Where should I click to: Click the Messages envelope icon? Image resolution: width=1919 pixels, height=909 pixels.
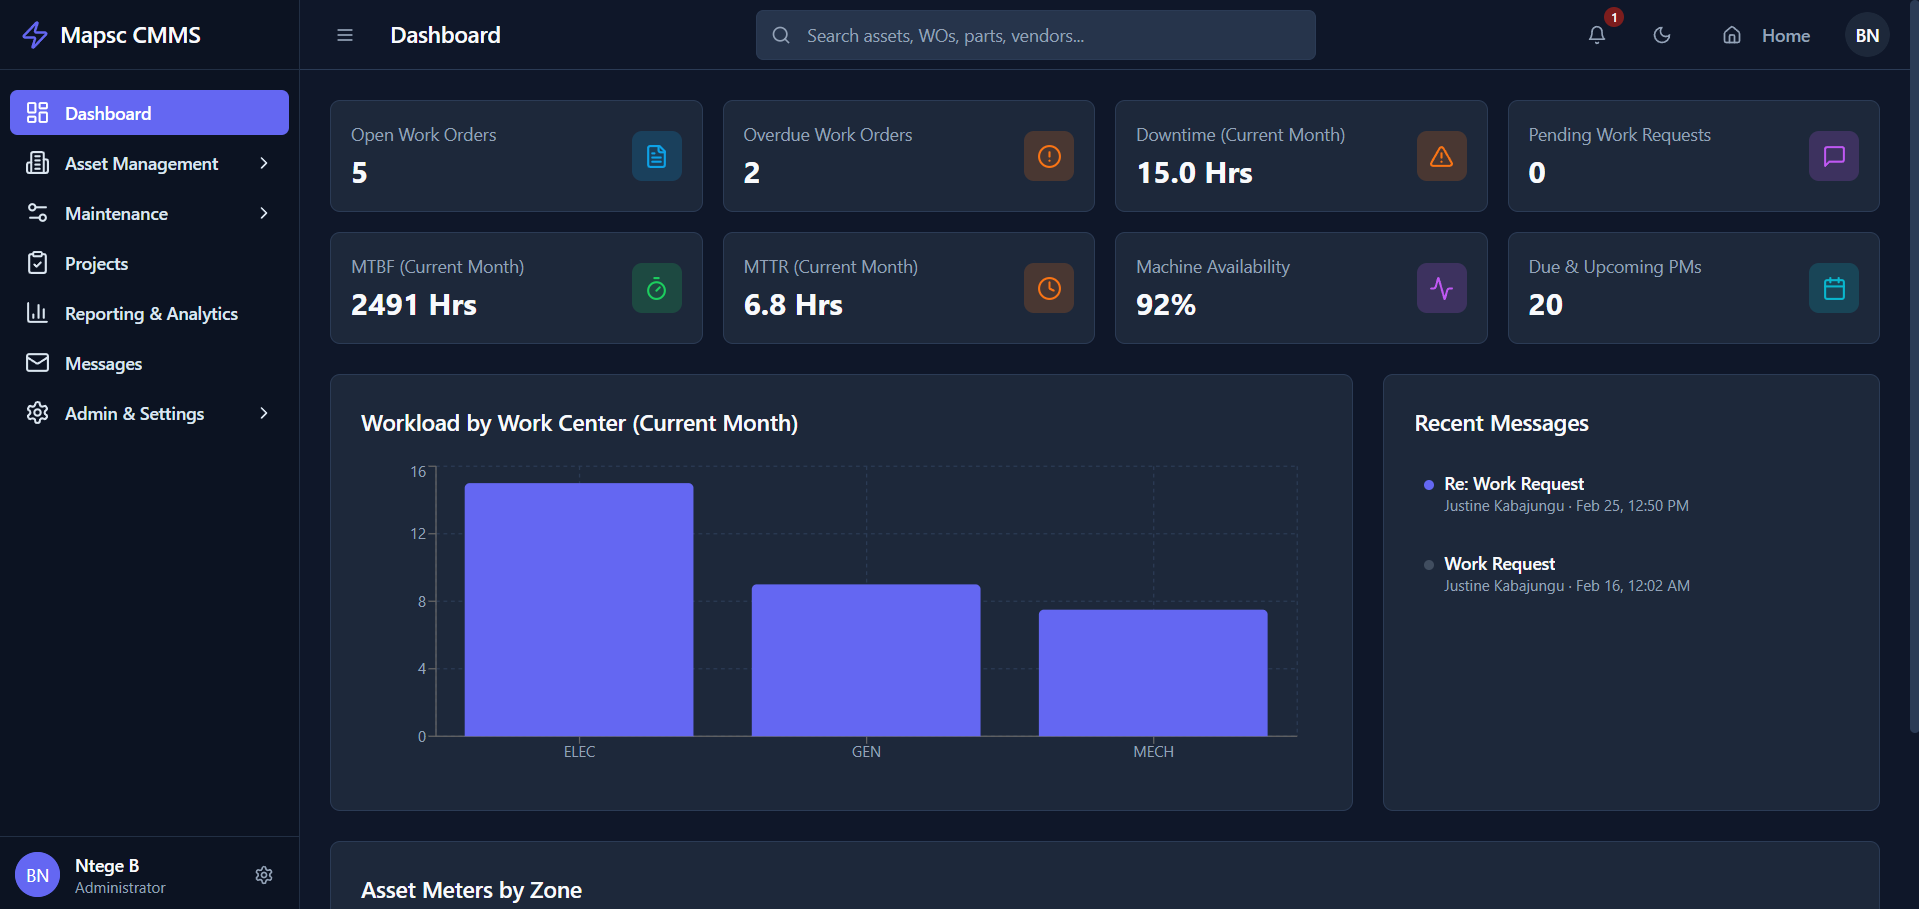coord(37,363)
